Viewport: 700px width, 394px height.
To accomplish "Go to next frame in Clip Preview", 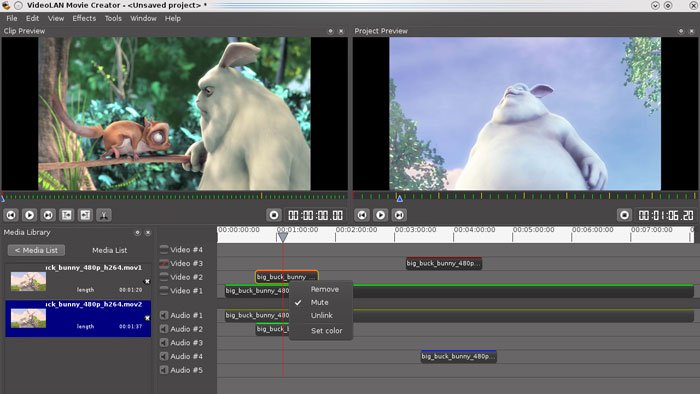I will (x=48, y=215).
